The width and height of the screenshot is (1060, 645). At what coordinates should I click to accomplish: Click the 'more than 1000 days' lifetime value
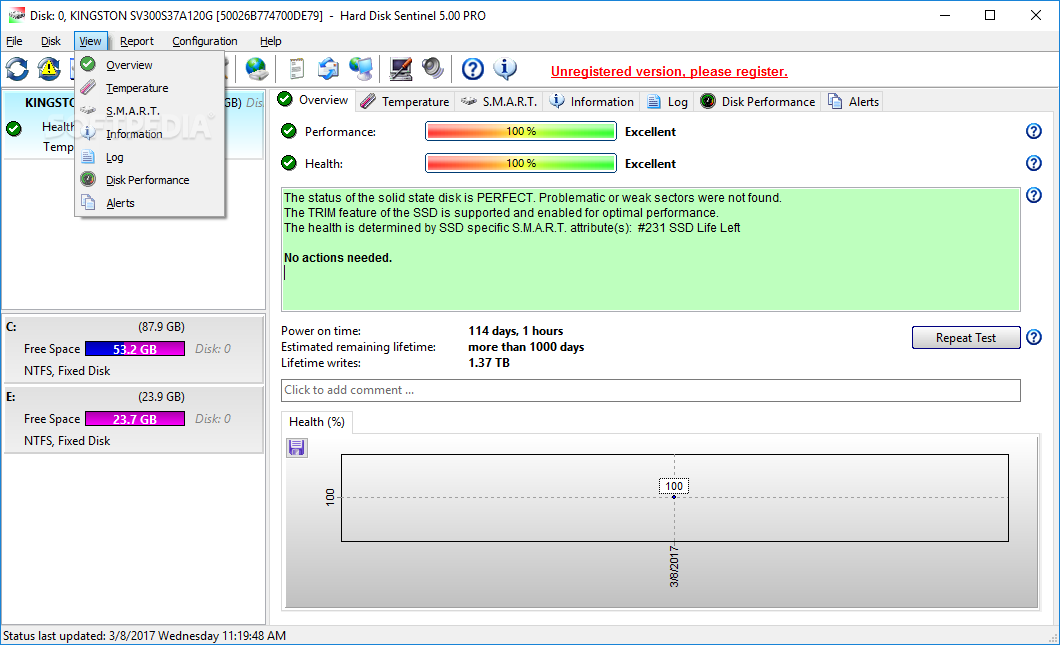pyautogui.click(x=526, y=347)
